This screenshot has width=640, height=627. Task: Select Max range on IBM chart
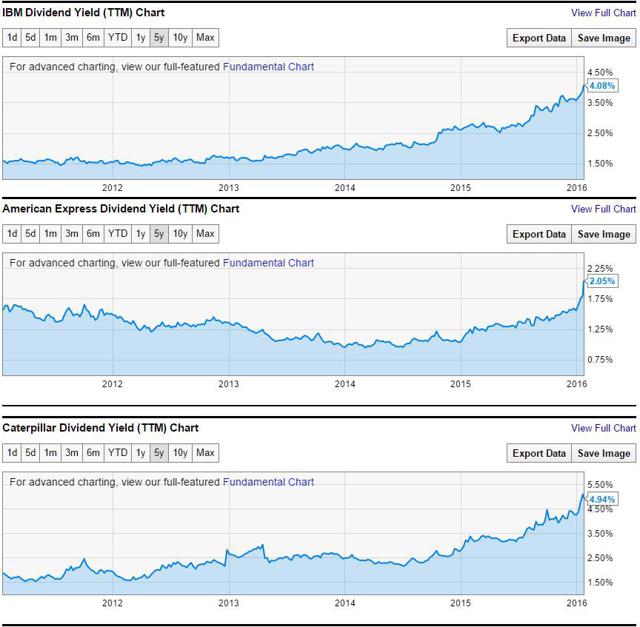click(x=205, y=38)
